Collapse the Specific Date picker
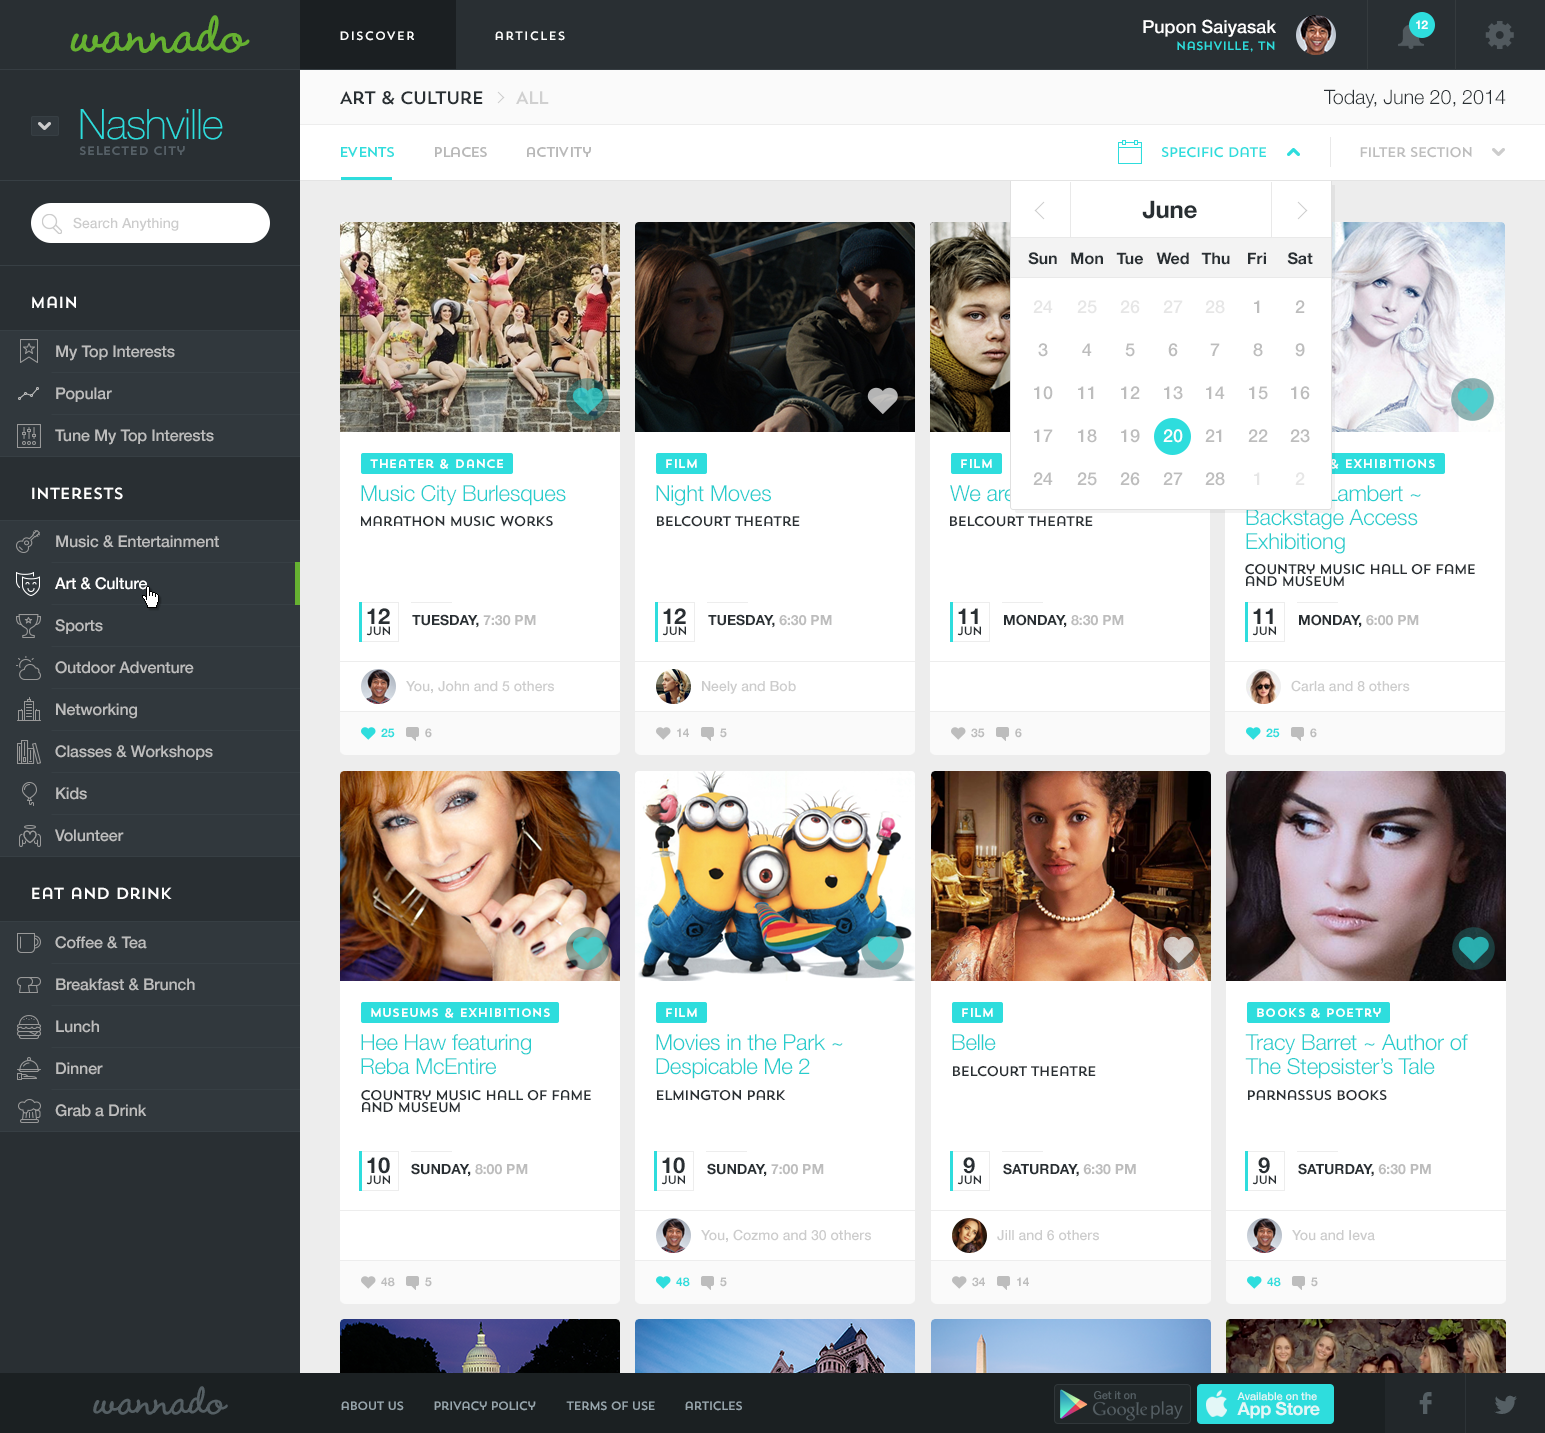Screen dimensions: 1545x1433 1293,152
